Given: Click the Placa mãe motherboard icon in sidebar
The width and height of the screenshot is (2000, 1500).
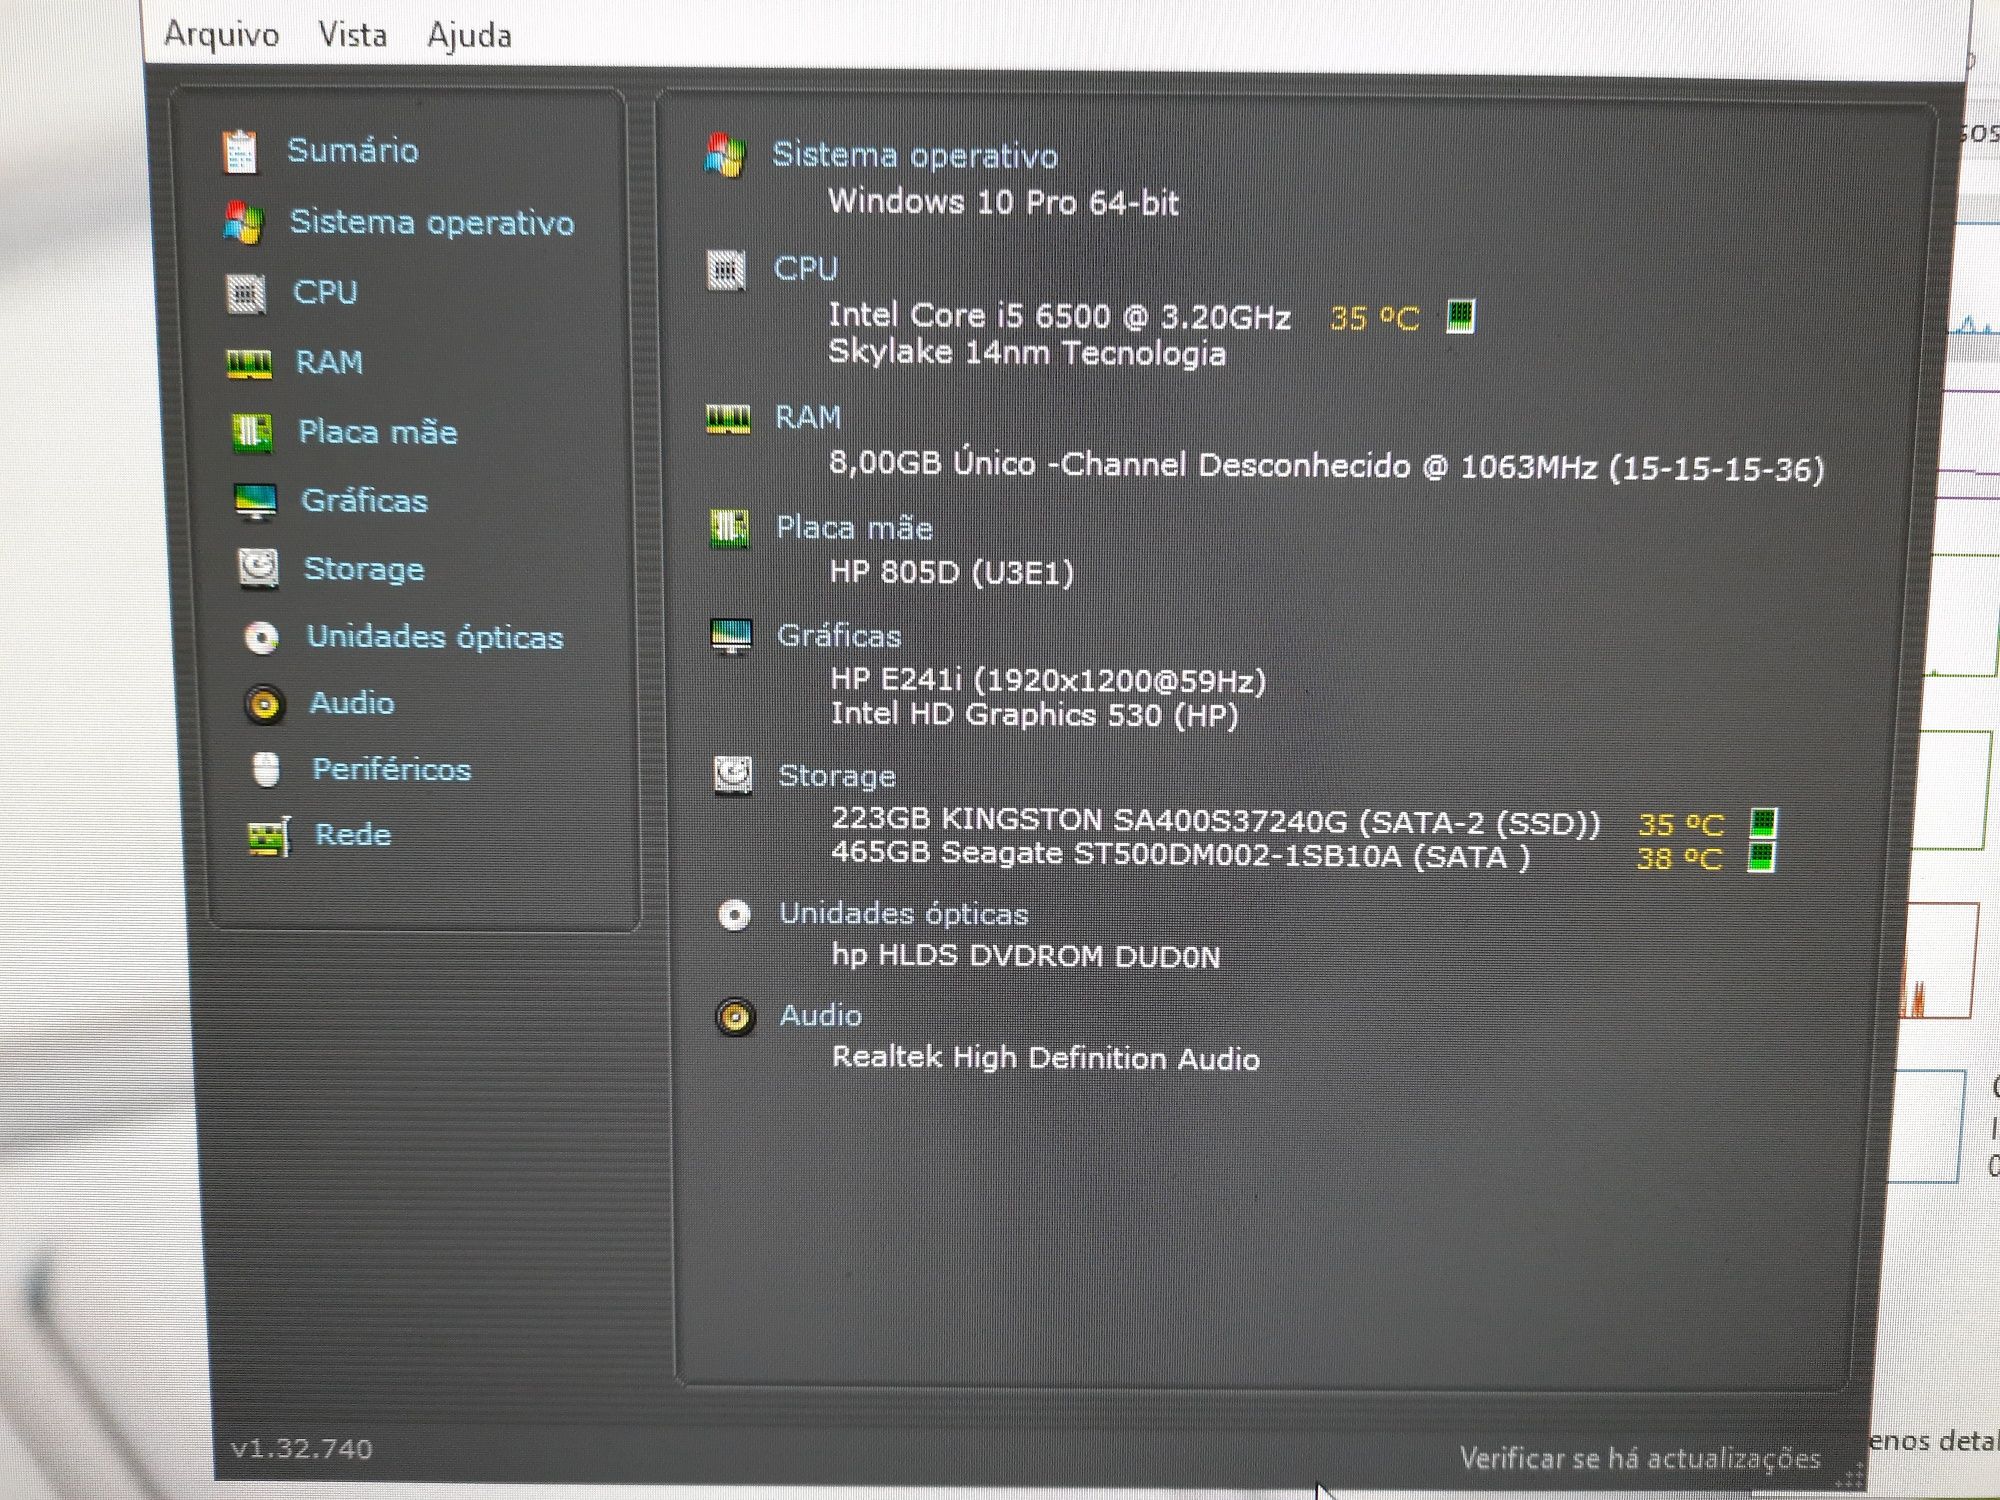Looking at the screenshot, I should (x=251, y=433).
